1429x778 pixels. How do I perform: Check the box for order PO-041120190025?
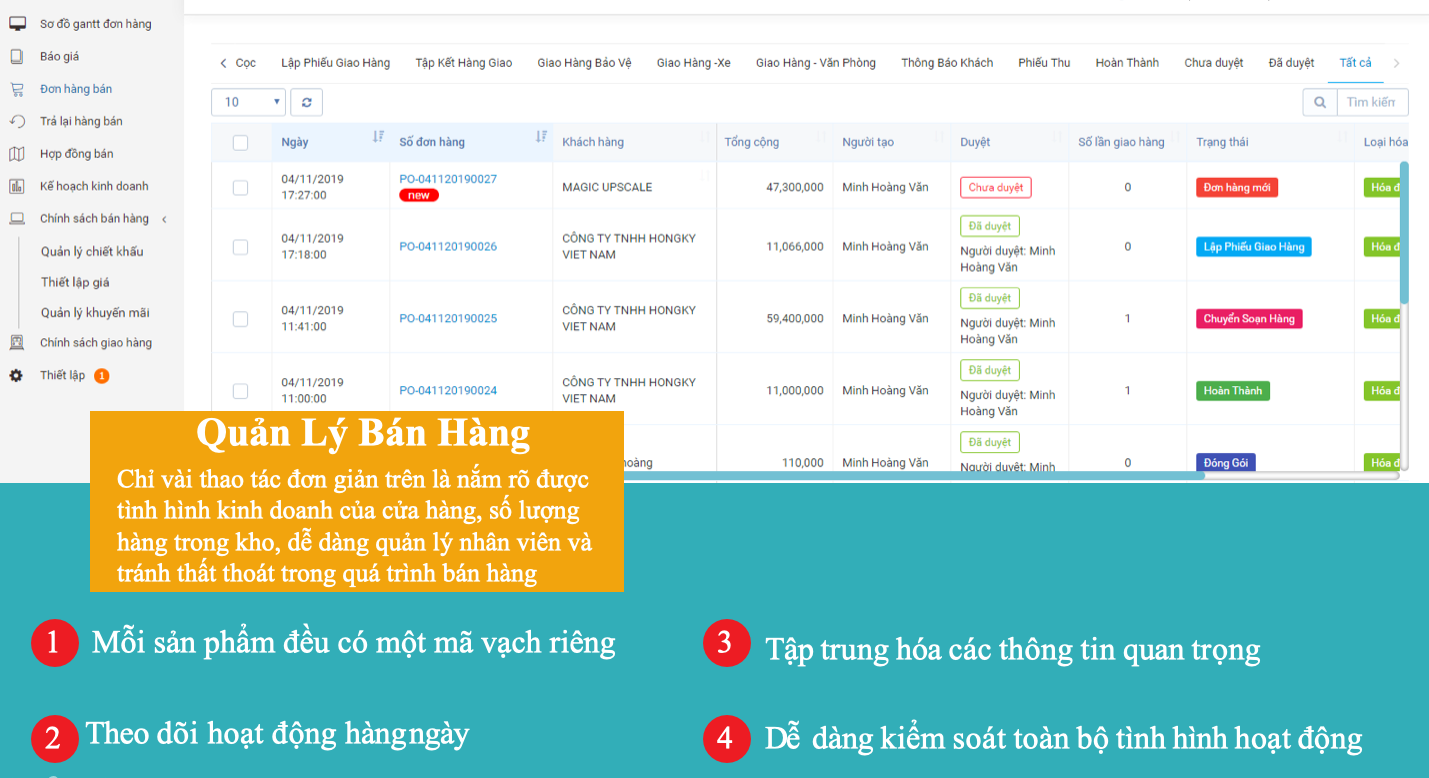pyautogui.click(x=240, y=319)
